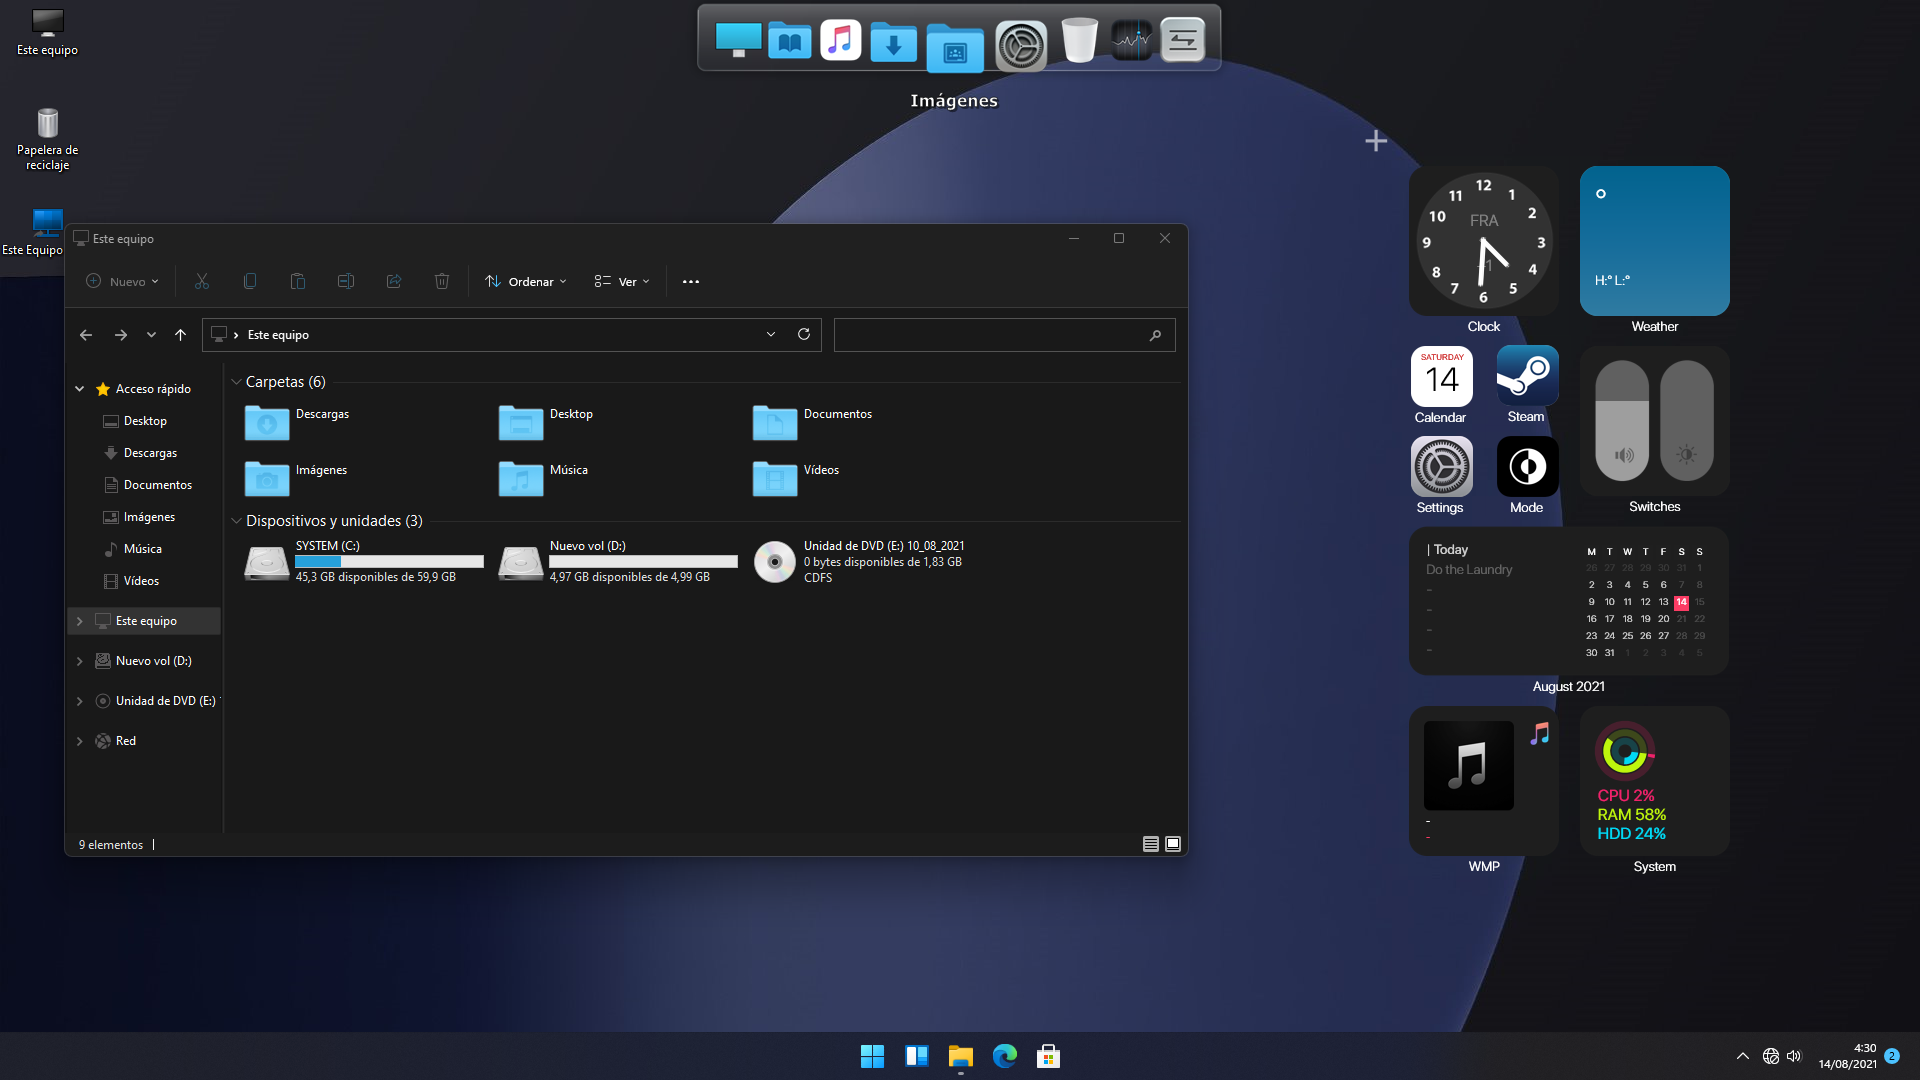Screen dimensions: 1920x1080
Task: Select the Música folder in Carpetas
Action: pyautogui.click(x=545, y=478)
